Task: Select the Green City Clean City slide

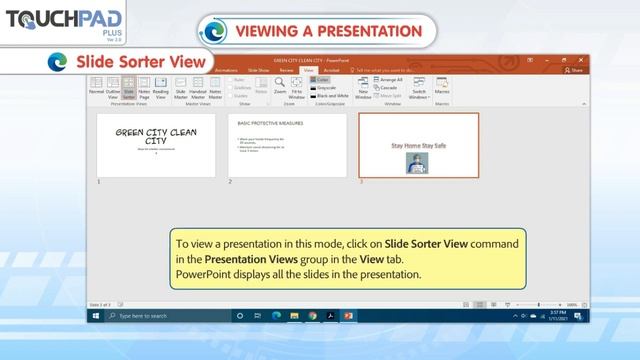Action: [x=156, y=145]
